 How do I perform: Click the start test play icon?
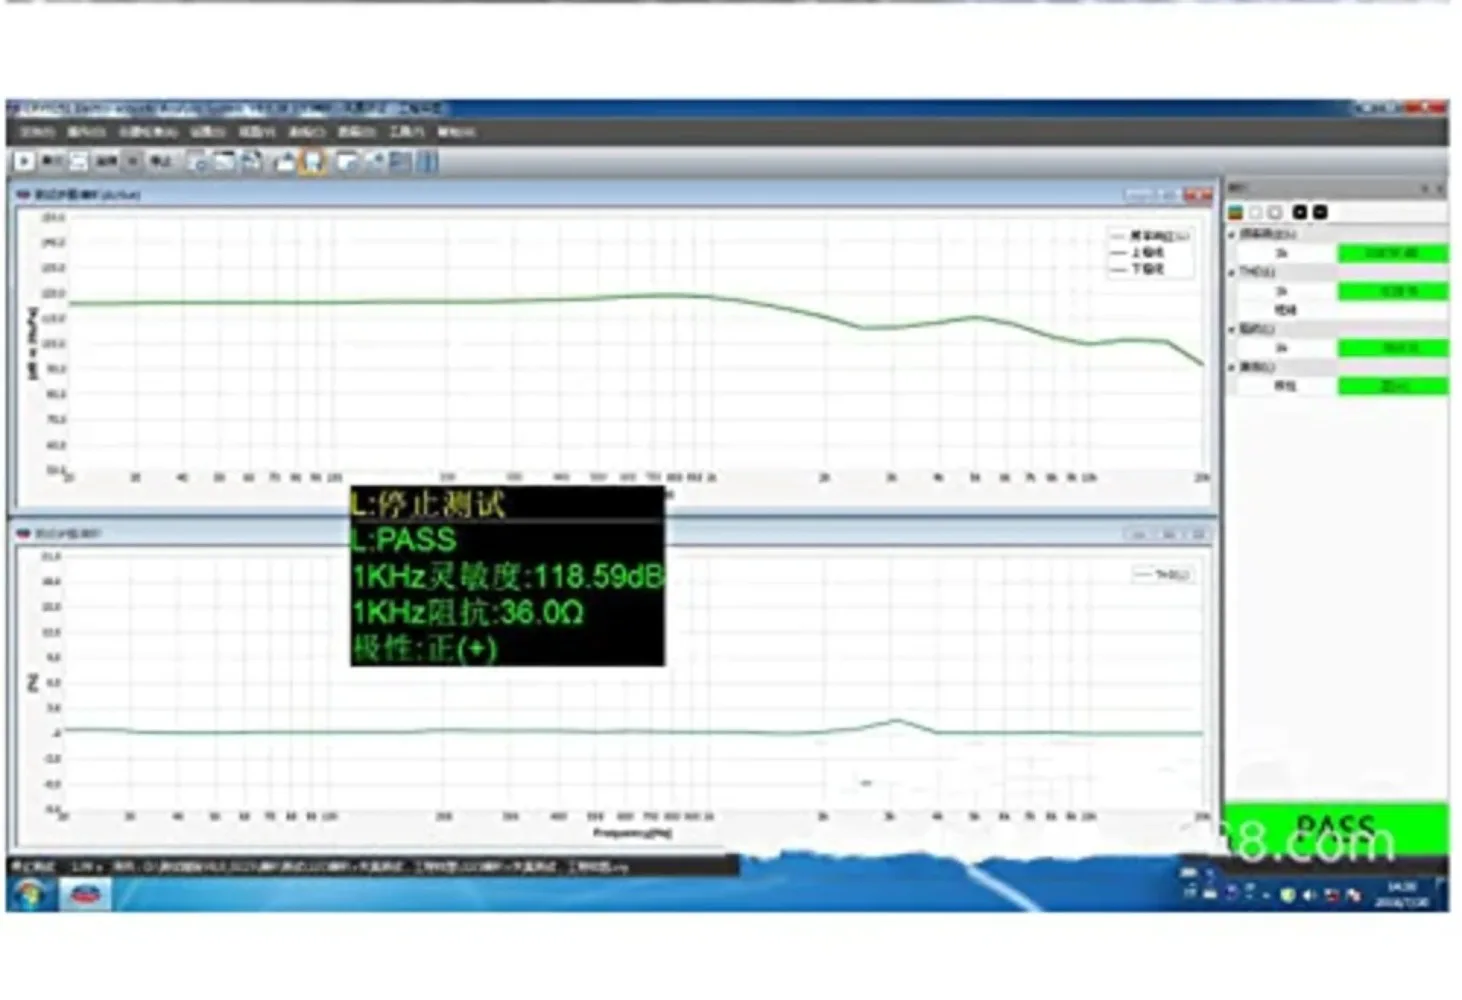24,161
